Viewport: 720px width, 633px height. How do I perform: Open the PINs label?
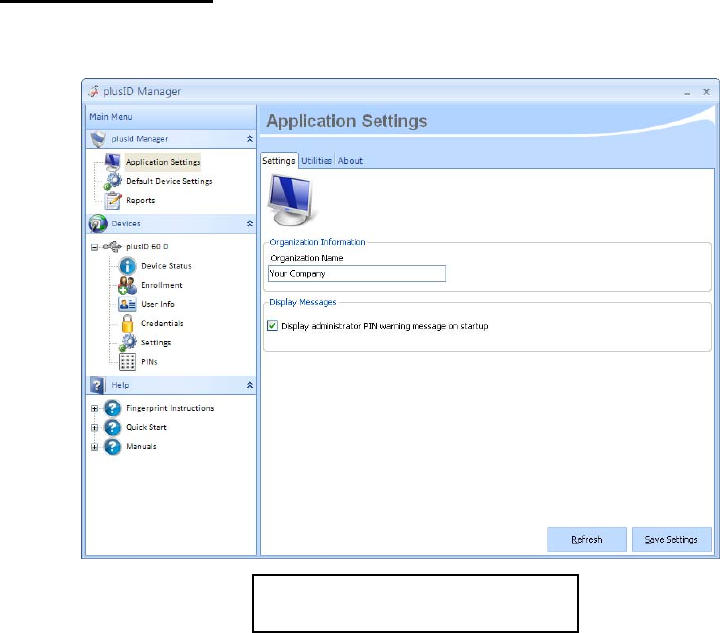tap(149, 362)
